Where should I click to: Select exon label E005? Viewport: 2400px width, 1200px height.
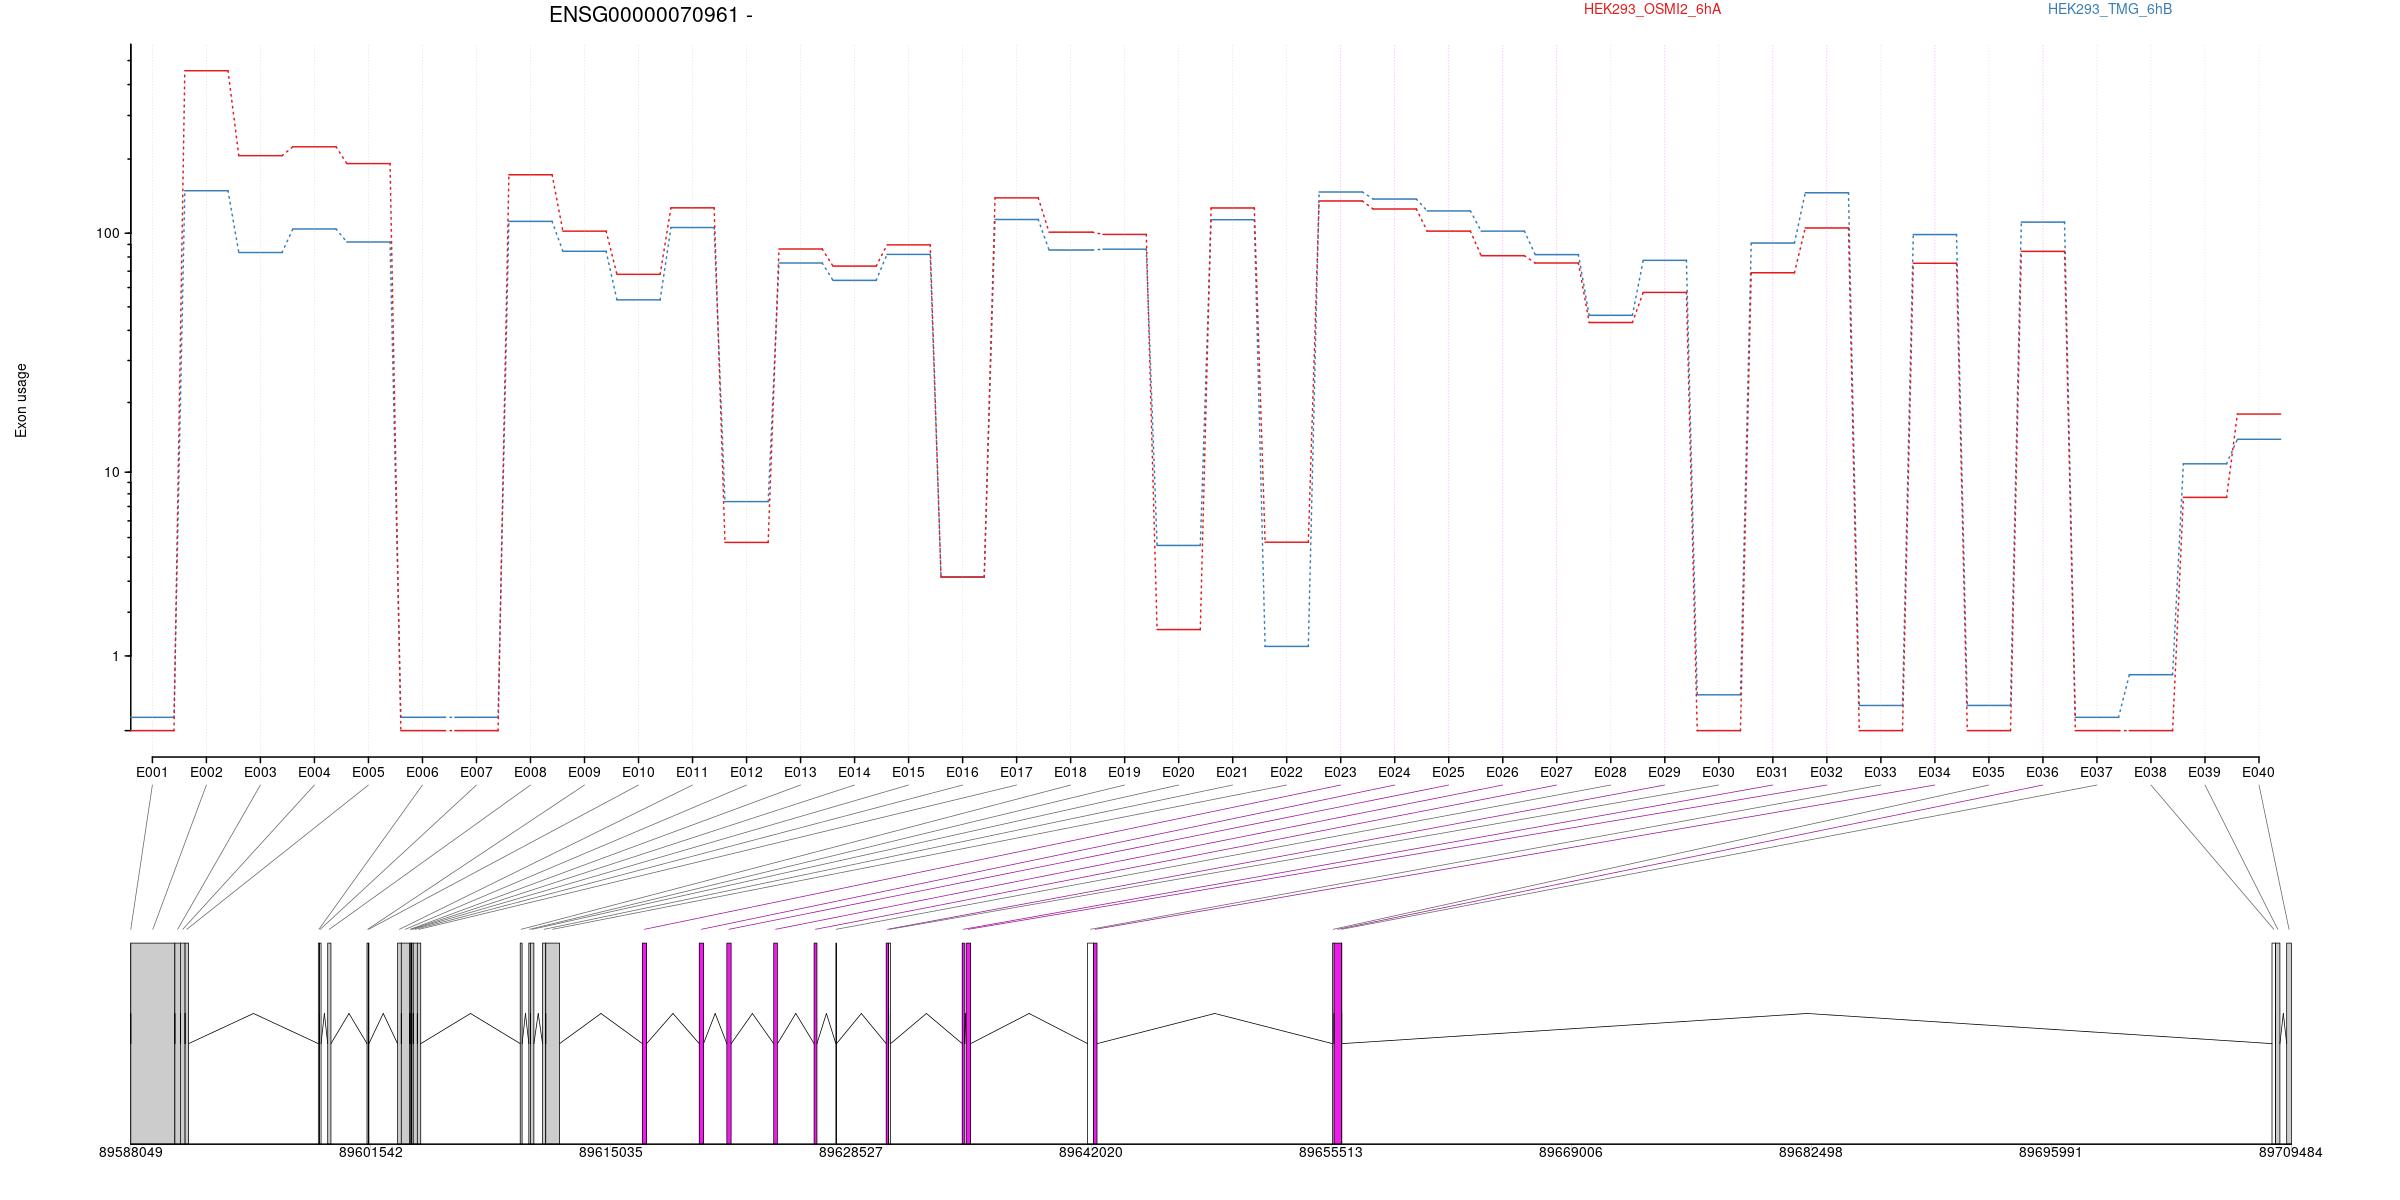pyautogui.click(x=368, y=772)
